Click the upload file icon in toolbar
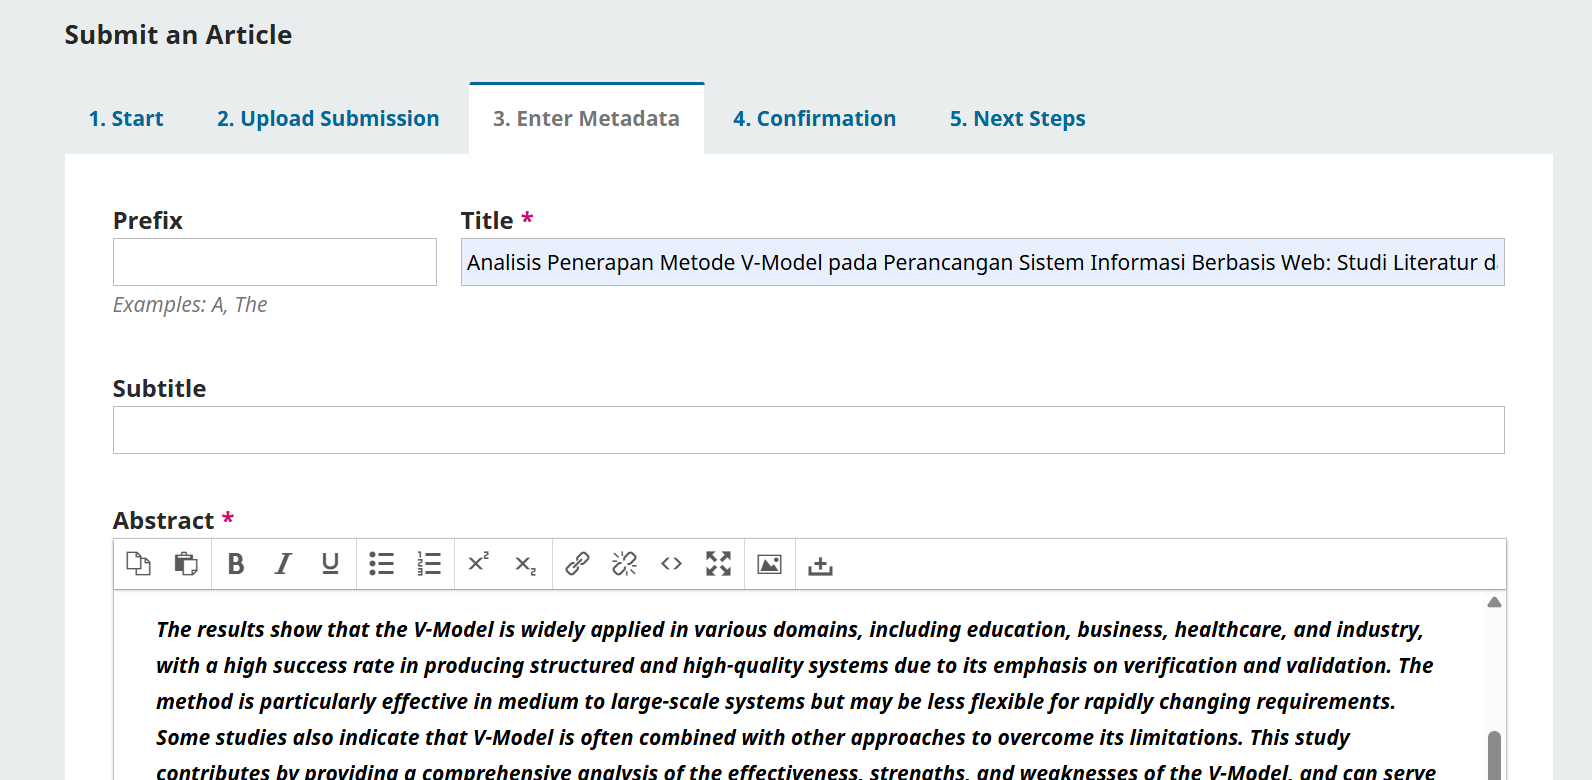Image resolution: width=1592 pixels, height=780 pixels. (820, 565)
